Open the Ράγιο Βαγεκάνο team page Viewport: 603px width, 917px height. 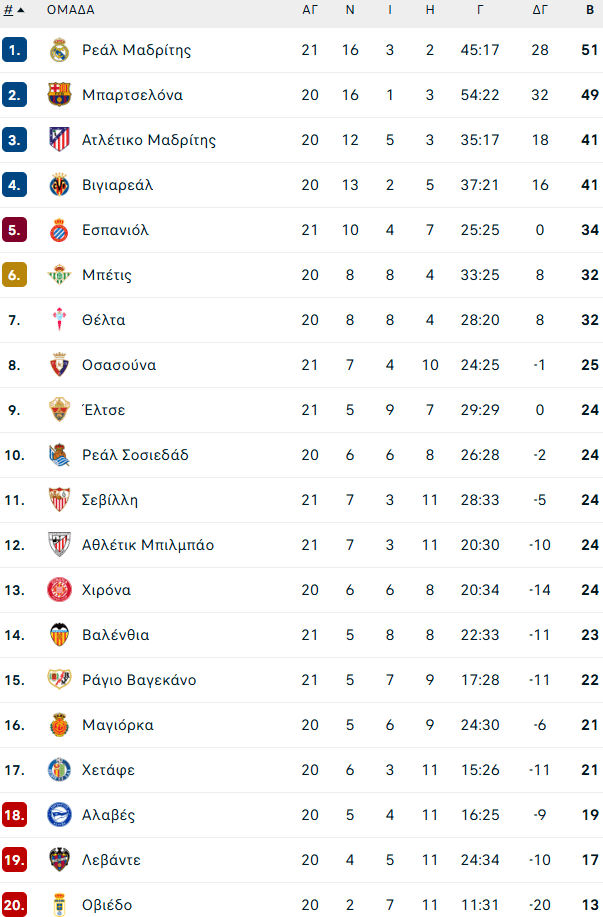coord(139,680)
